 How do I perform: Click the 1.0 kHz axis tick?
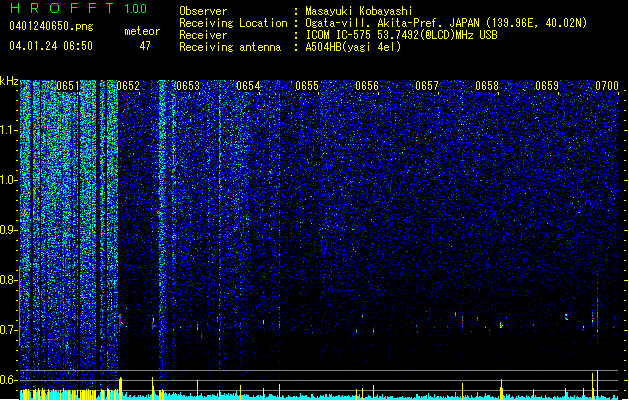pos(9,180)
